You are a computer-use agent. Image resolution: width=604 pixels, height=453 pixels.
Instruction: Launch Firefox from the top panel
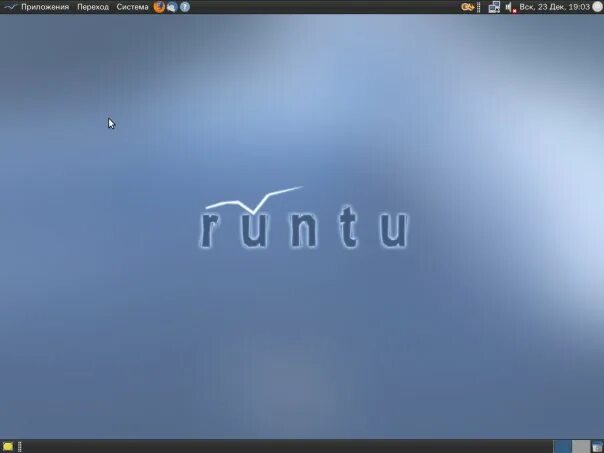coord(159,7)
